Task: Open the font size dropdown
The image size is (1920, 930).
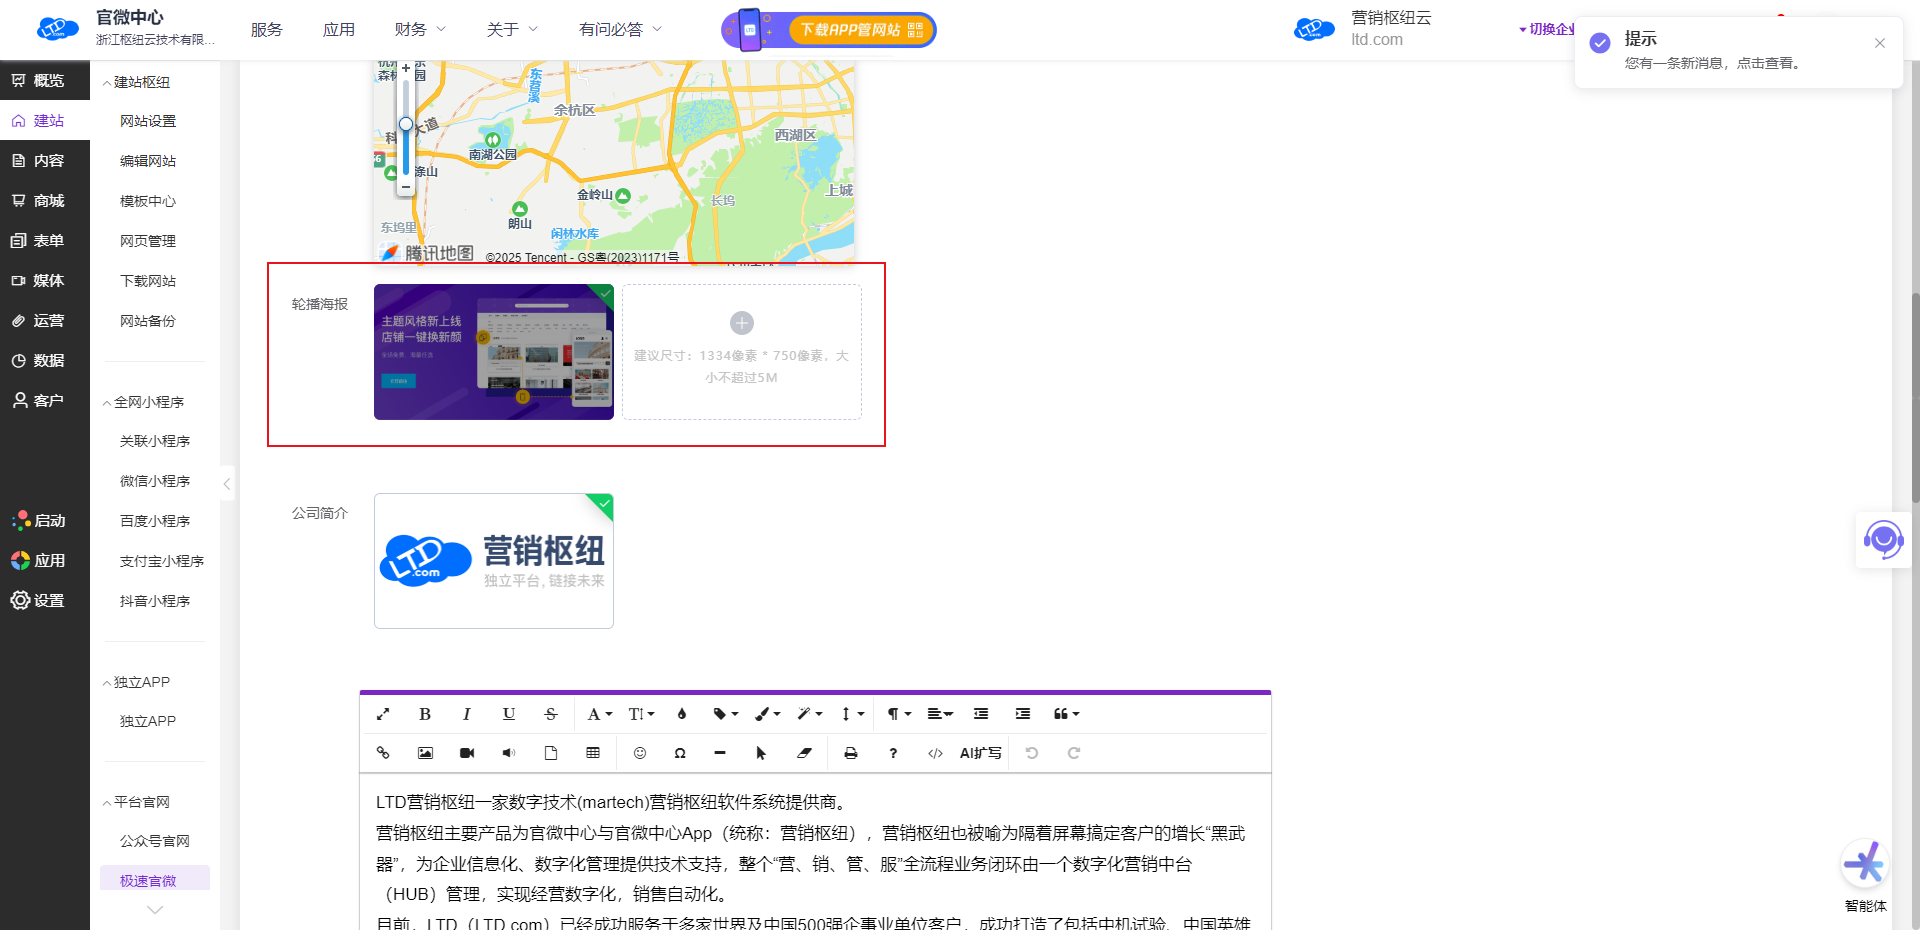Action: 641,714
